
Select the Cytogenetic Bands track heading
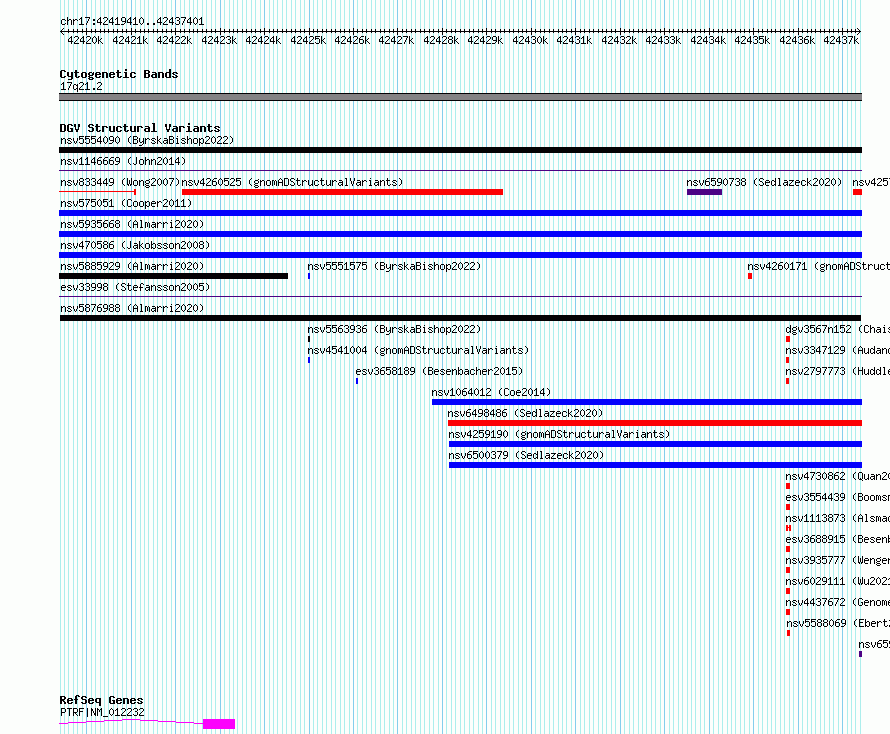click(x=119, y=74)
